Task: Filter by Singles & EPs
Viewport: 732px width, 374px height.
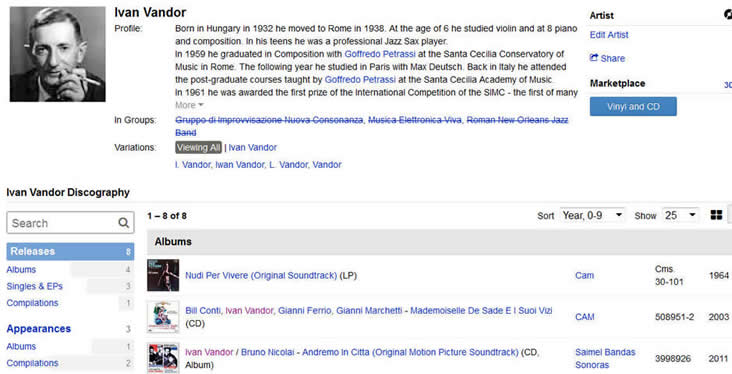Action: [35, 286]
